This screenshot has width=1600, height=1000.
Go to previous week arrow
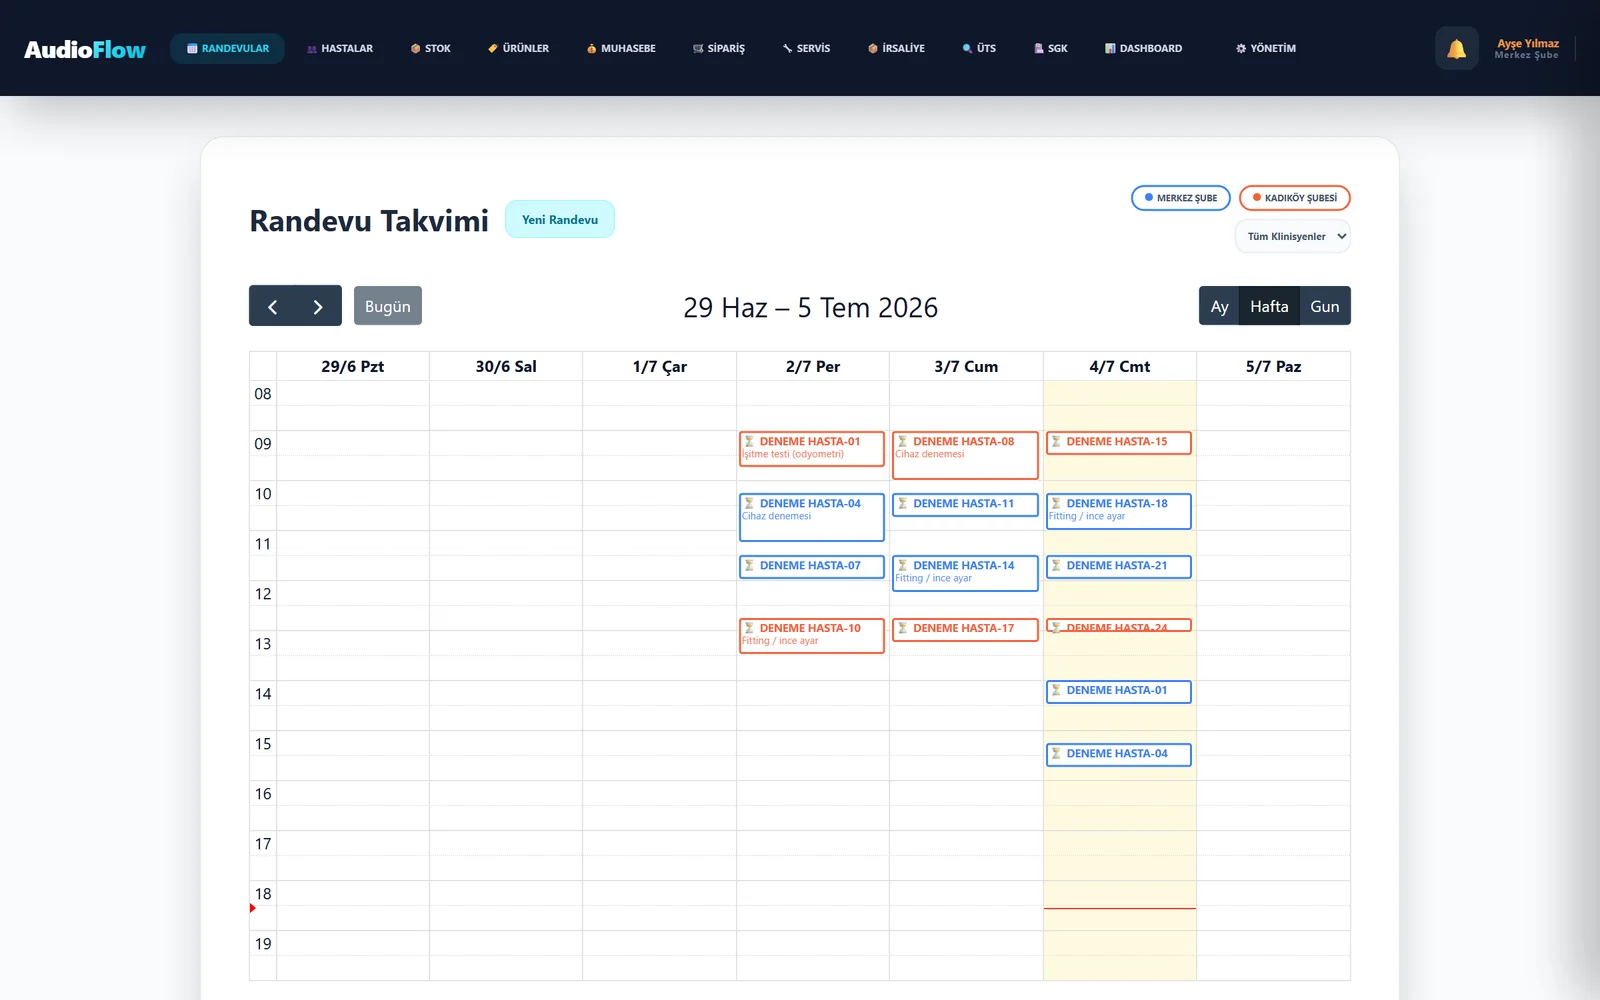pos(272,306)
